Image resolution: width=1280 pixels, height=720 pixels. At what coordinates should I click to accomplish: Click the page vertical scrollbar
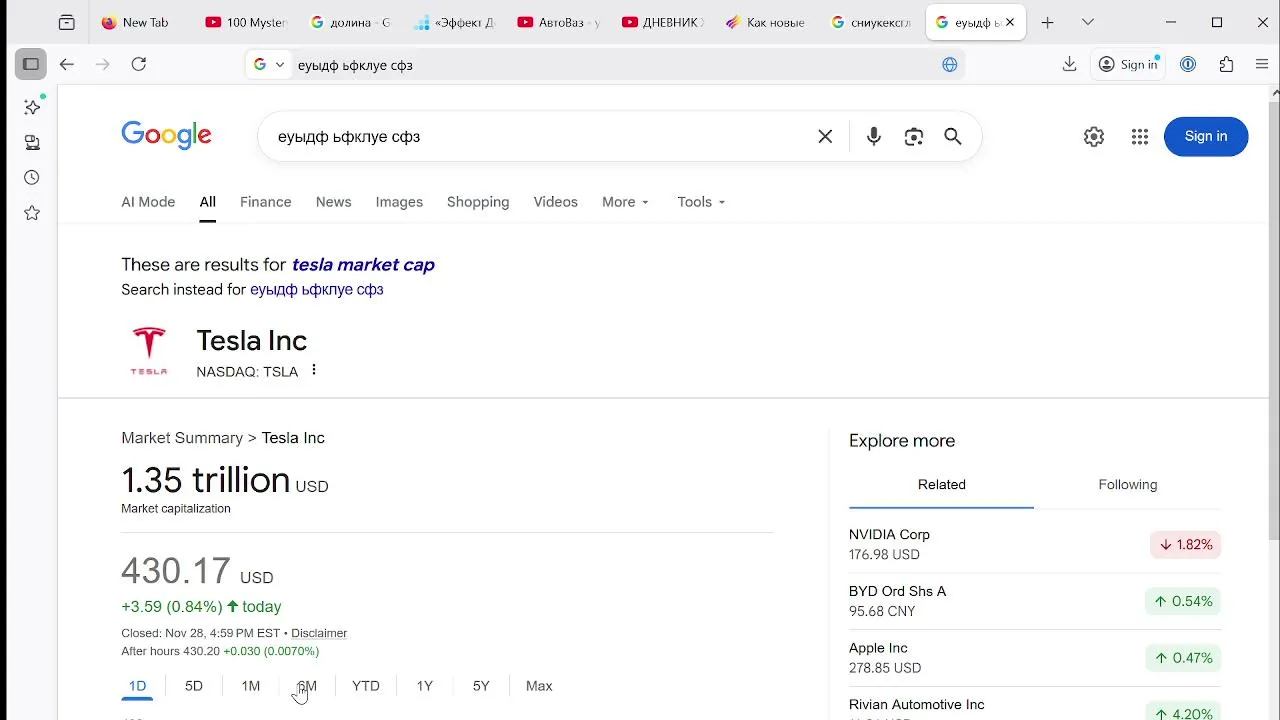(1273, 300)
